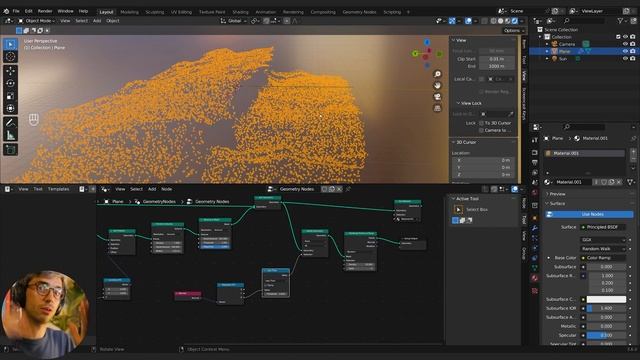Toggle render camera icon for Sun
Screen dimensions: 640x360
point(632,59)
